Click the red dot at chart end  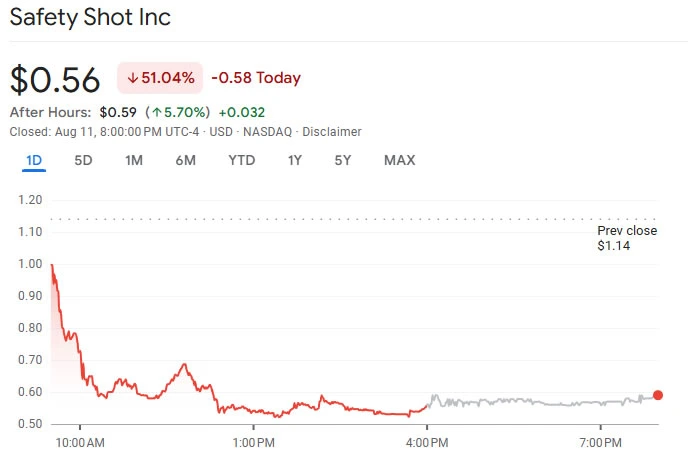[x=657, y=395]
